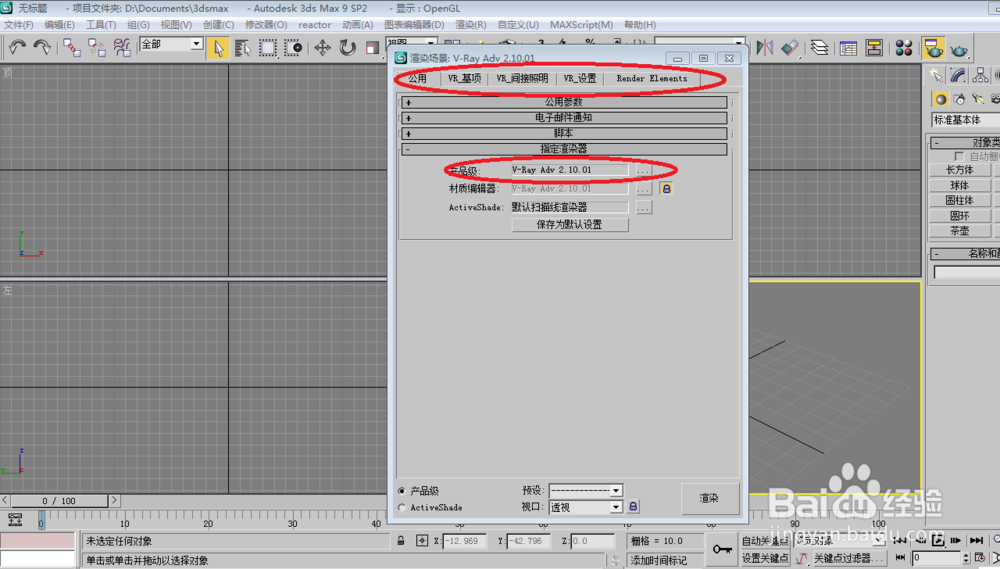
Task: Switch to the Modify command panel tab
Action: pyautogui.click(x=958, y=75)
